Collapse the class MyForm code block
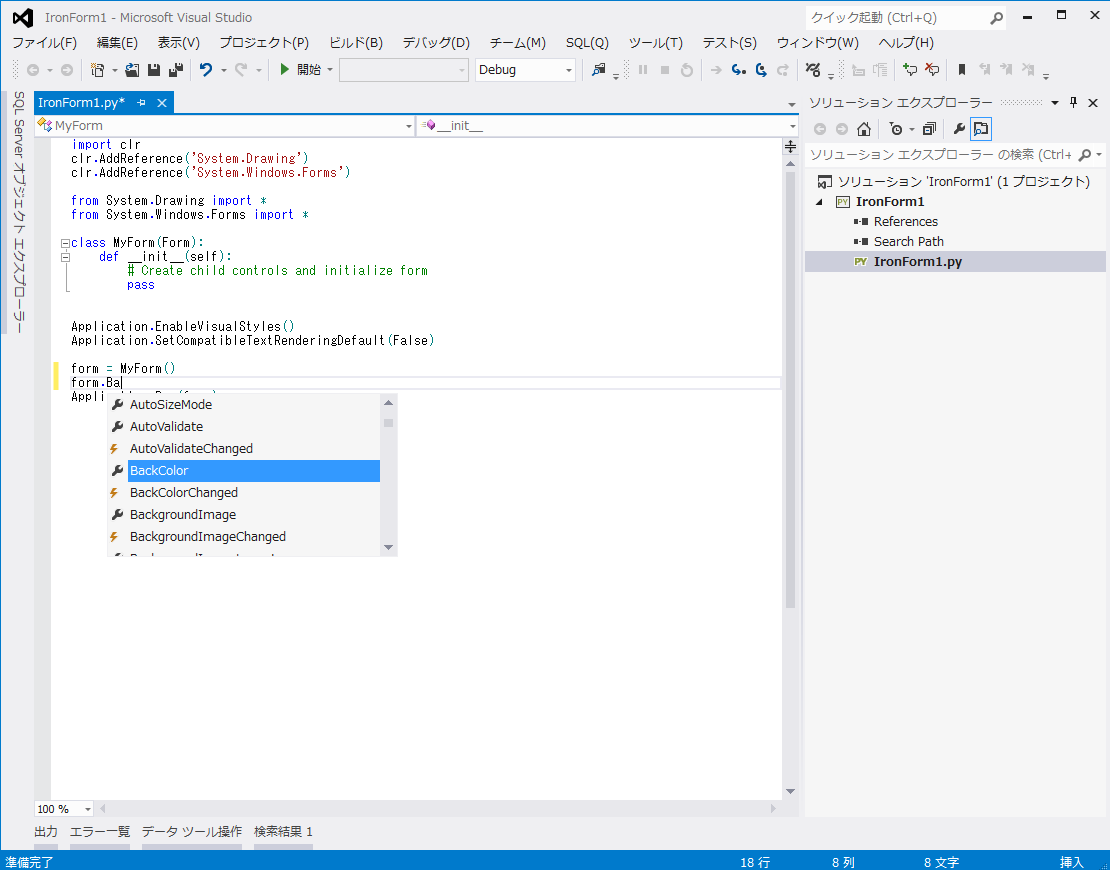The height and width of the screenshot is (870, 1110). click(x=65, y=243)
